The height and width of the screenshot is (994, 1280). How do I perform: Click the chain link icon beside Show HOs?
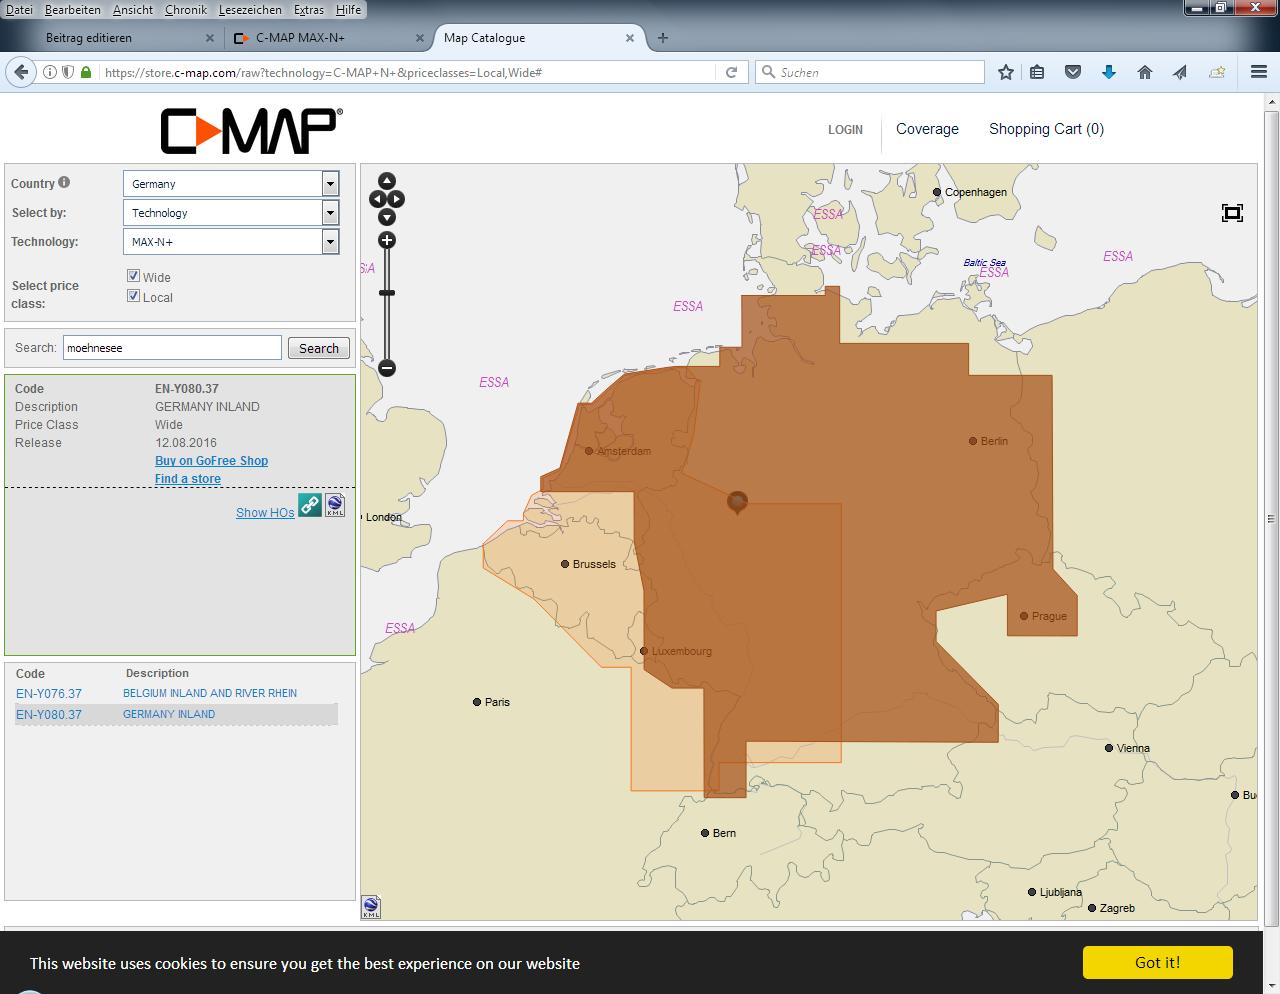(310, 505)
